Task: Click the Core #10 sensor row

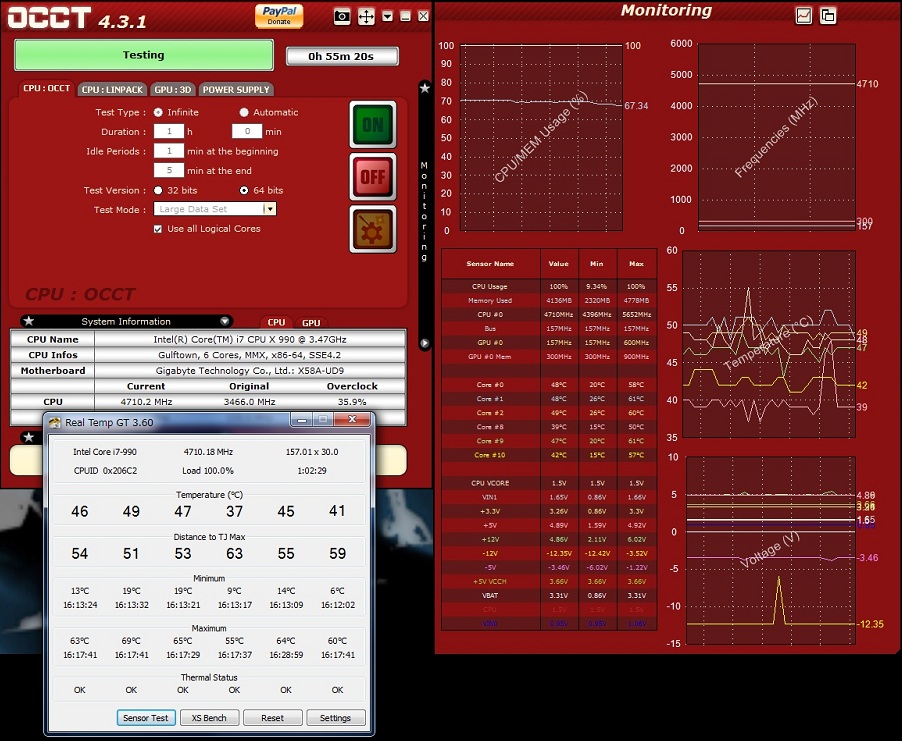Action: [549, 454]
